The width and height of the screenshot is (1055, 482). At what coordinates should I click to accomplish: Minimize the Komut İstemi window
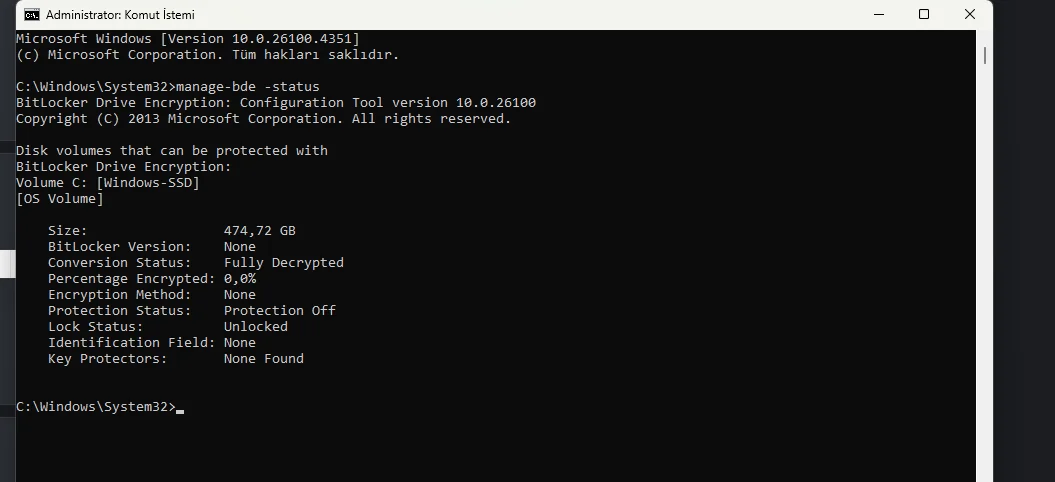[x=878, y=15]
